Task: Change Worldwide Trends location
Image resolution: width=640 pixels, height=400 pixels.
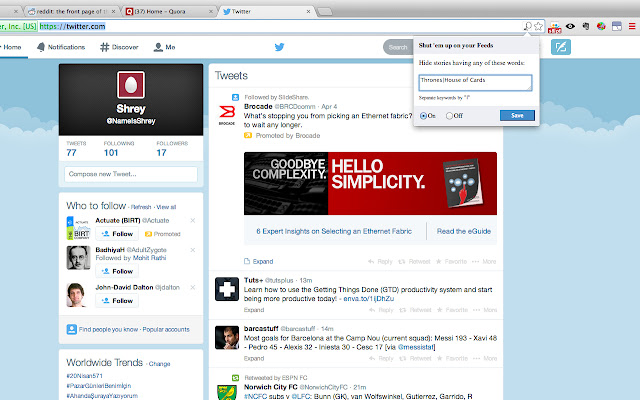Action: tap(159, 364)
